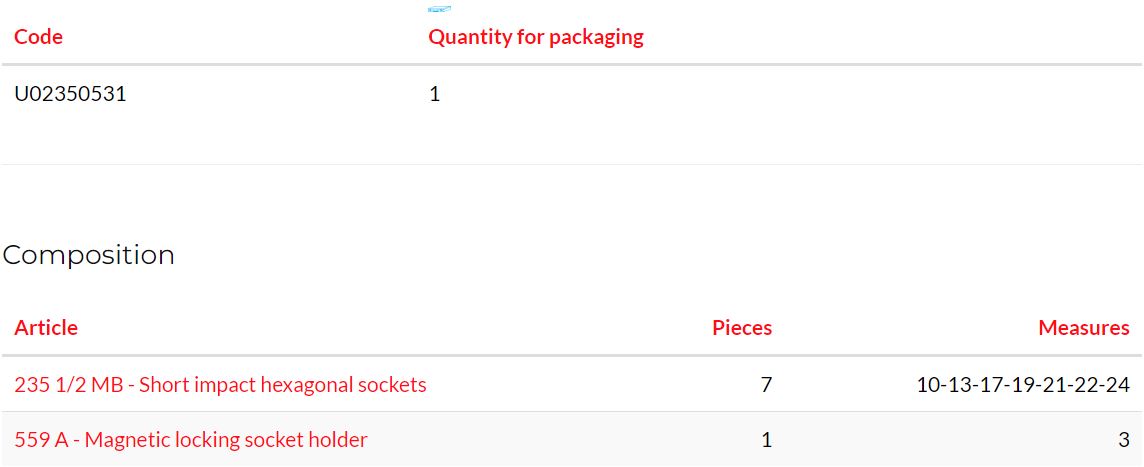
Task: Select the Quantity for packaging column header
Action: [x=536, y=37]
